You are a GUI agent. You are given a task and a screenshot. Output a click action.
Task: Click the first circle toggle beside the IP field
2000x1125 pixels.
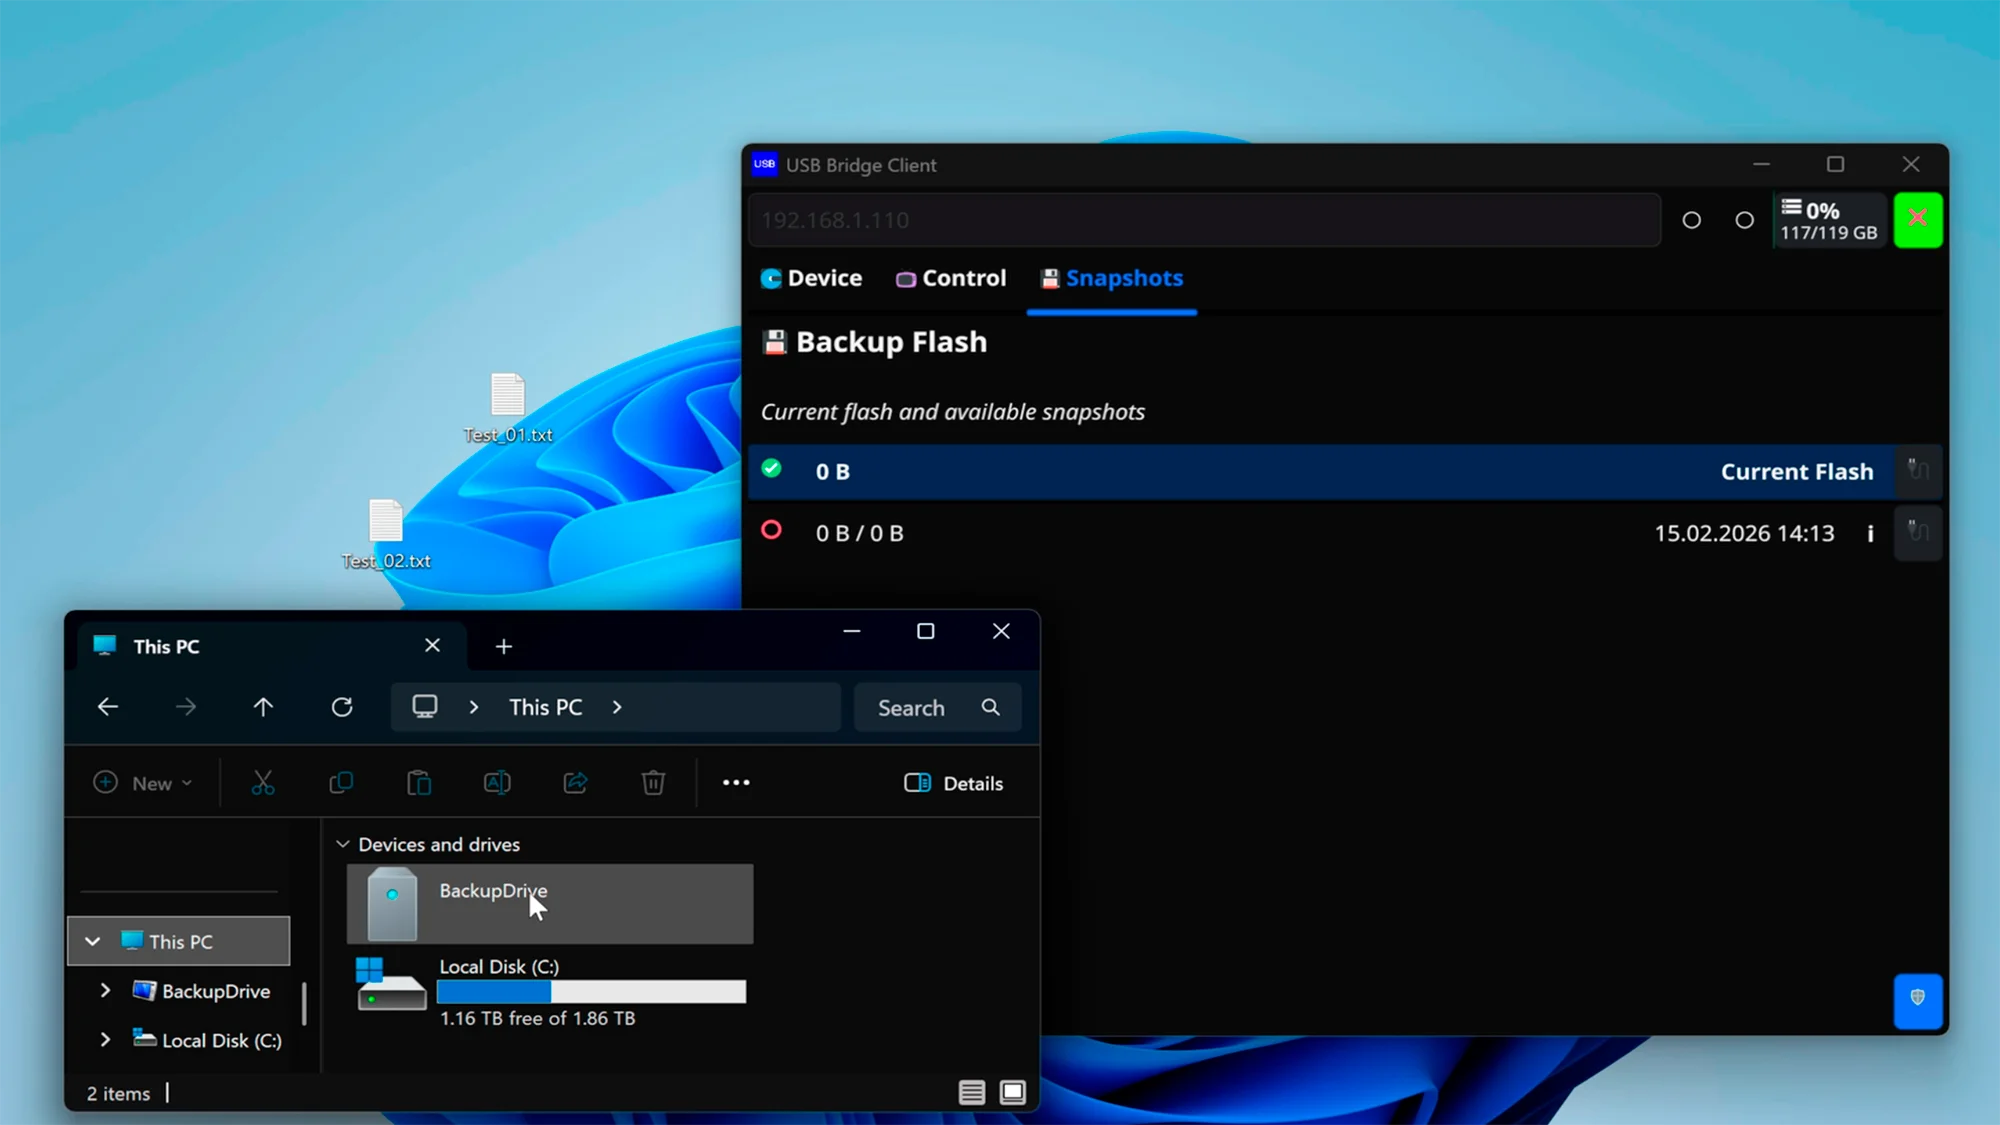(1693, 220)
